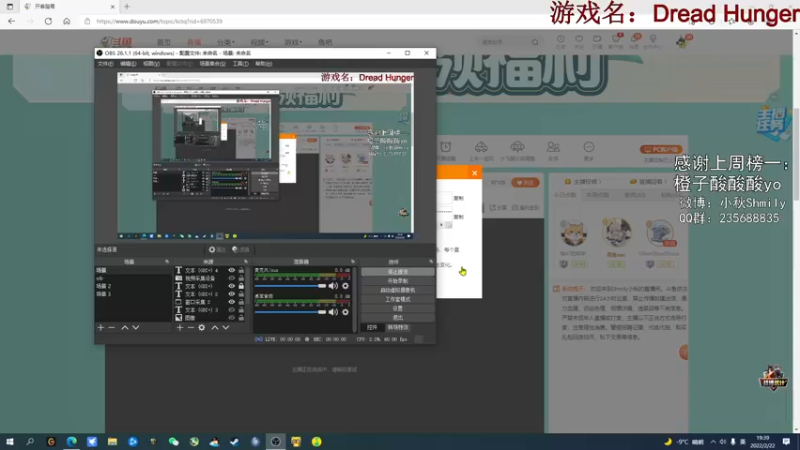Screen dimensions: 800x450
Task: Open microphone/Aux audio settings gear
Action: point(345,286)
